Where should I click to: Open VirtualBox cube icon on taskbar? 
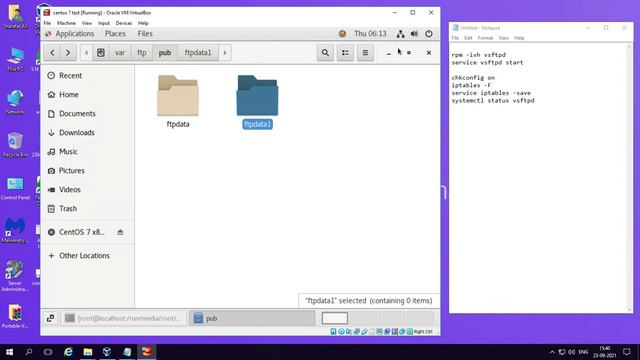coord(107,352)
